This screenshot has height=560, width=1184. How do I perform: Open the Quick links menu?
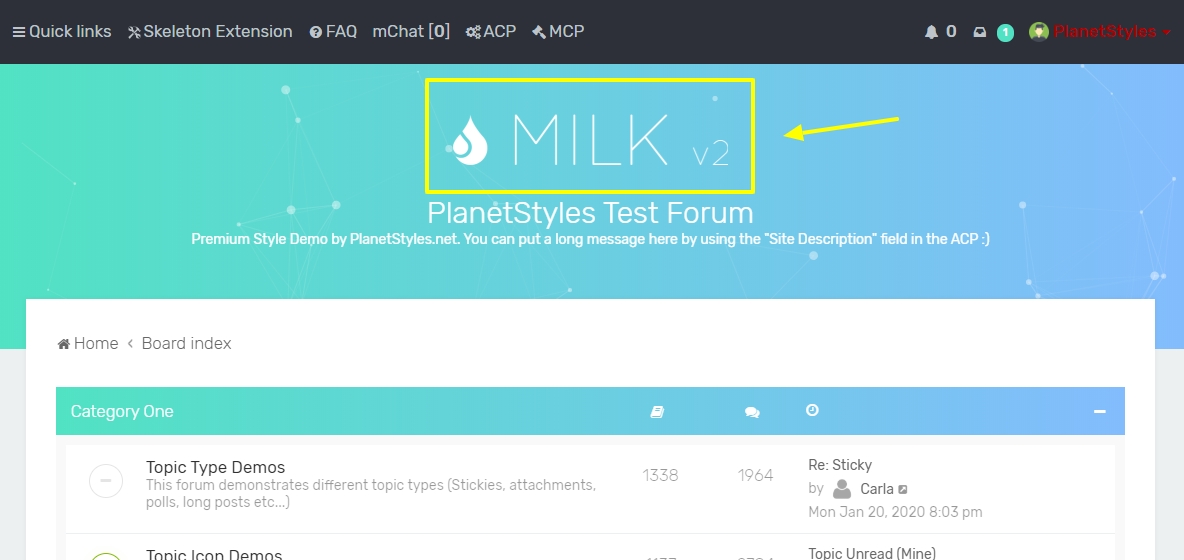tap(62, 32)
